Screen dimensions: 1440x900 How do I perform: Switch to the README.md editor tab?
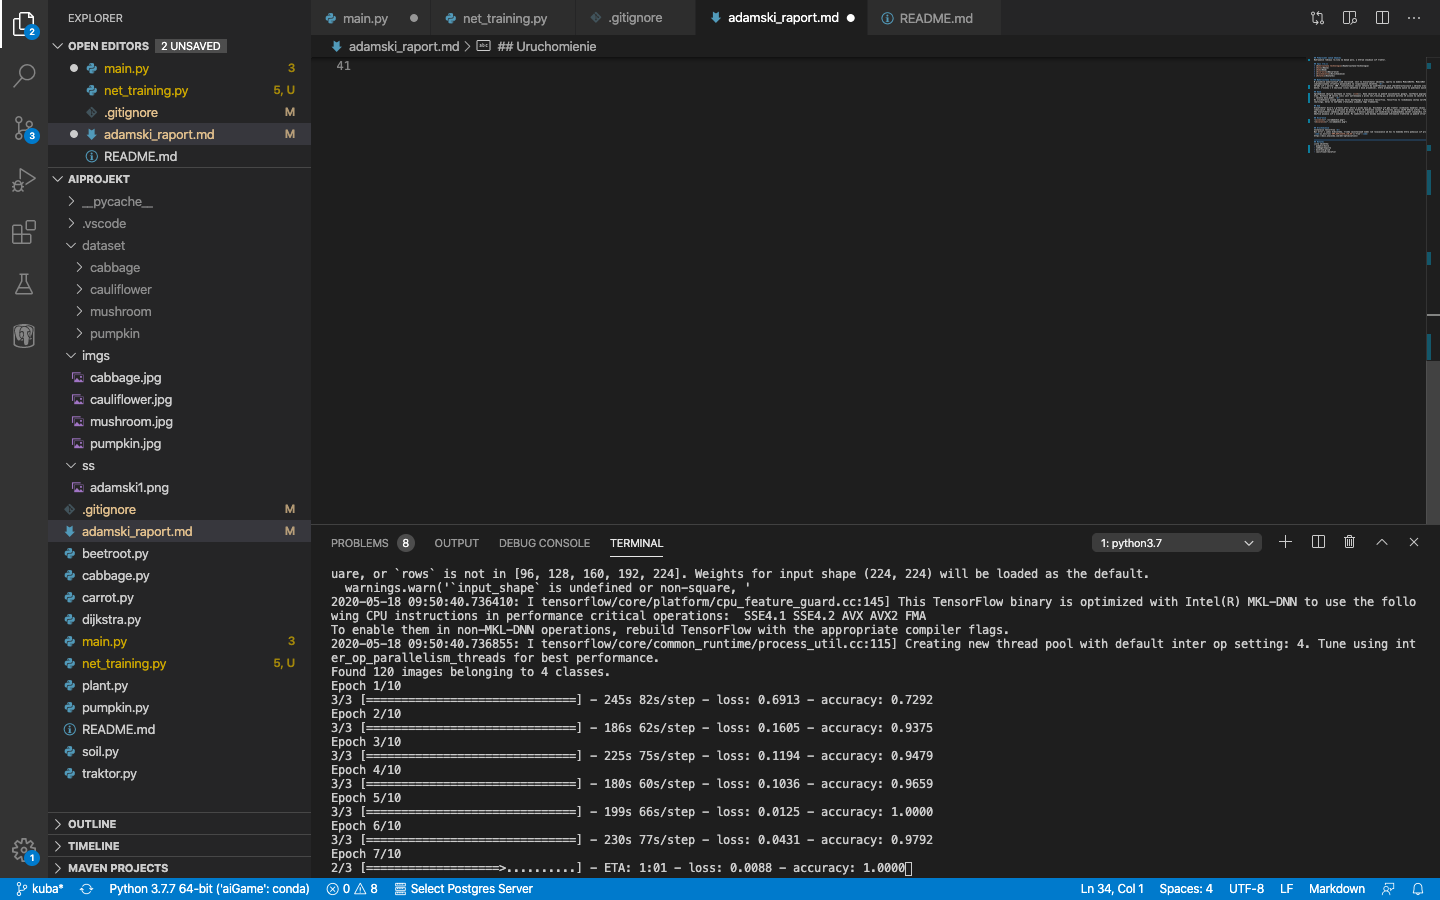pos(935,18)
